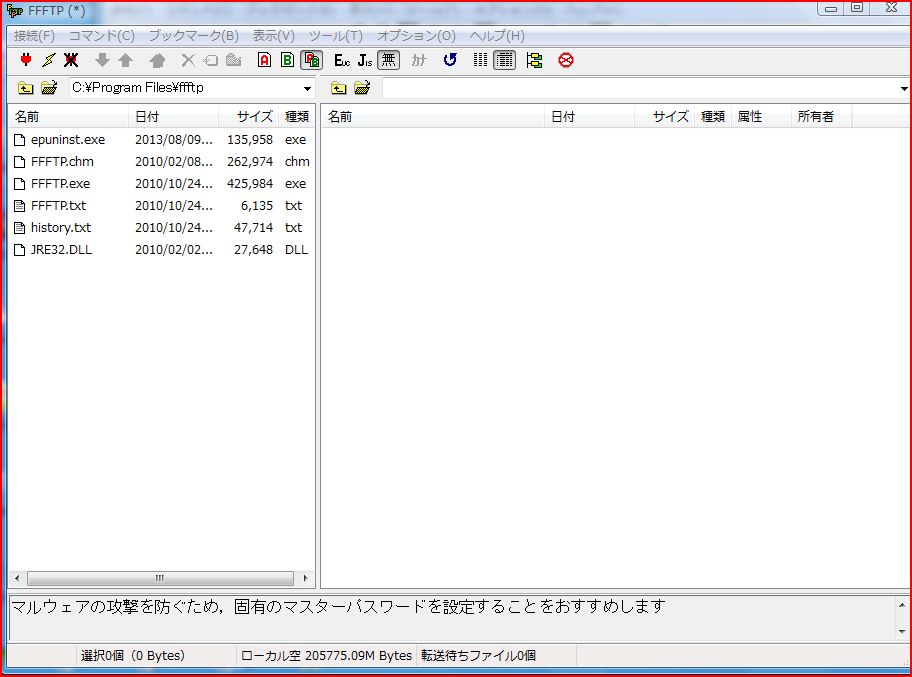Screen dimensions: 912x677
Task: Sort local files by 日付 column
Action: click(173, 117)
